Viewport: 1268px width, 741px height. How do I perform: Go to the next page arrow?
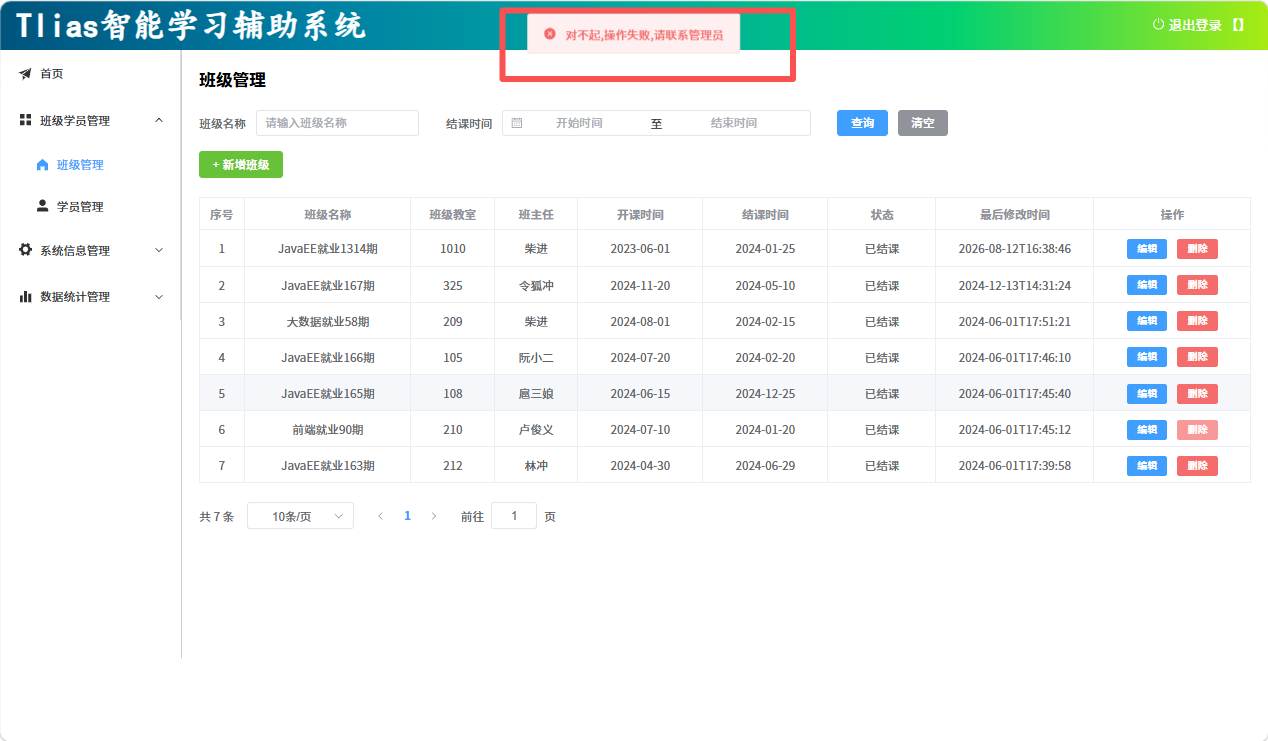coord(434,516)
